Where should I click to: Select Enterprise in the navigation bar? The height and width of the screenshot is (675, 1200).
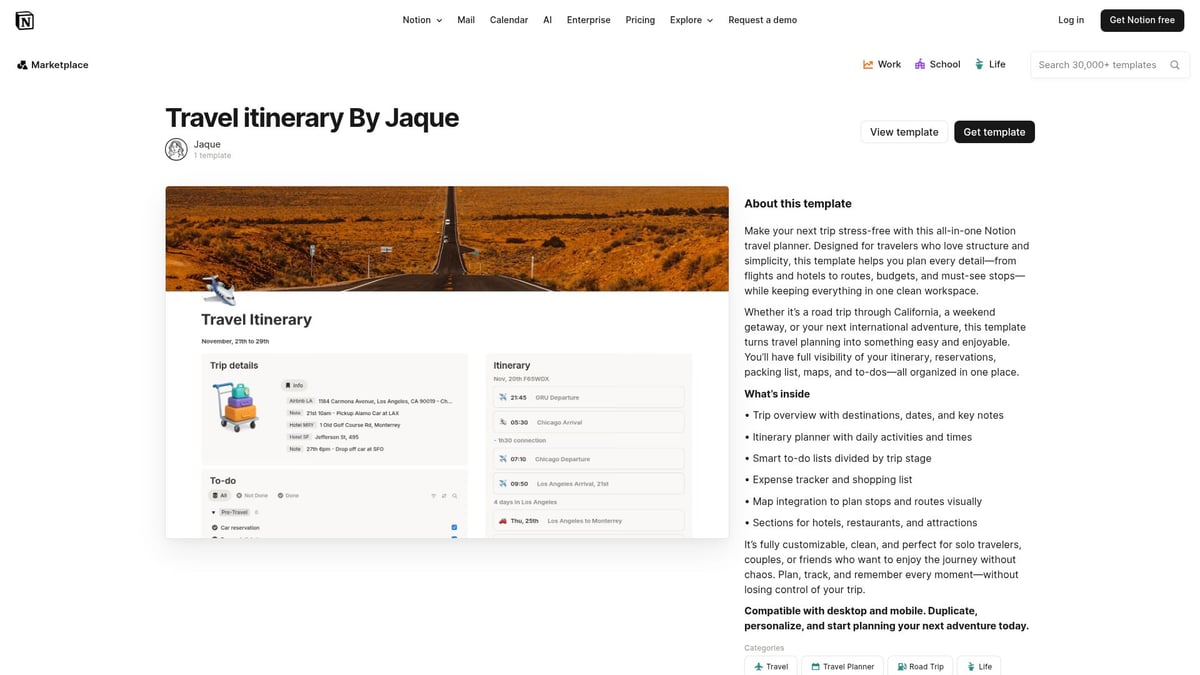point(588,19)
